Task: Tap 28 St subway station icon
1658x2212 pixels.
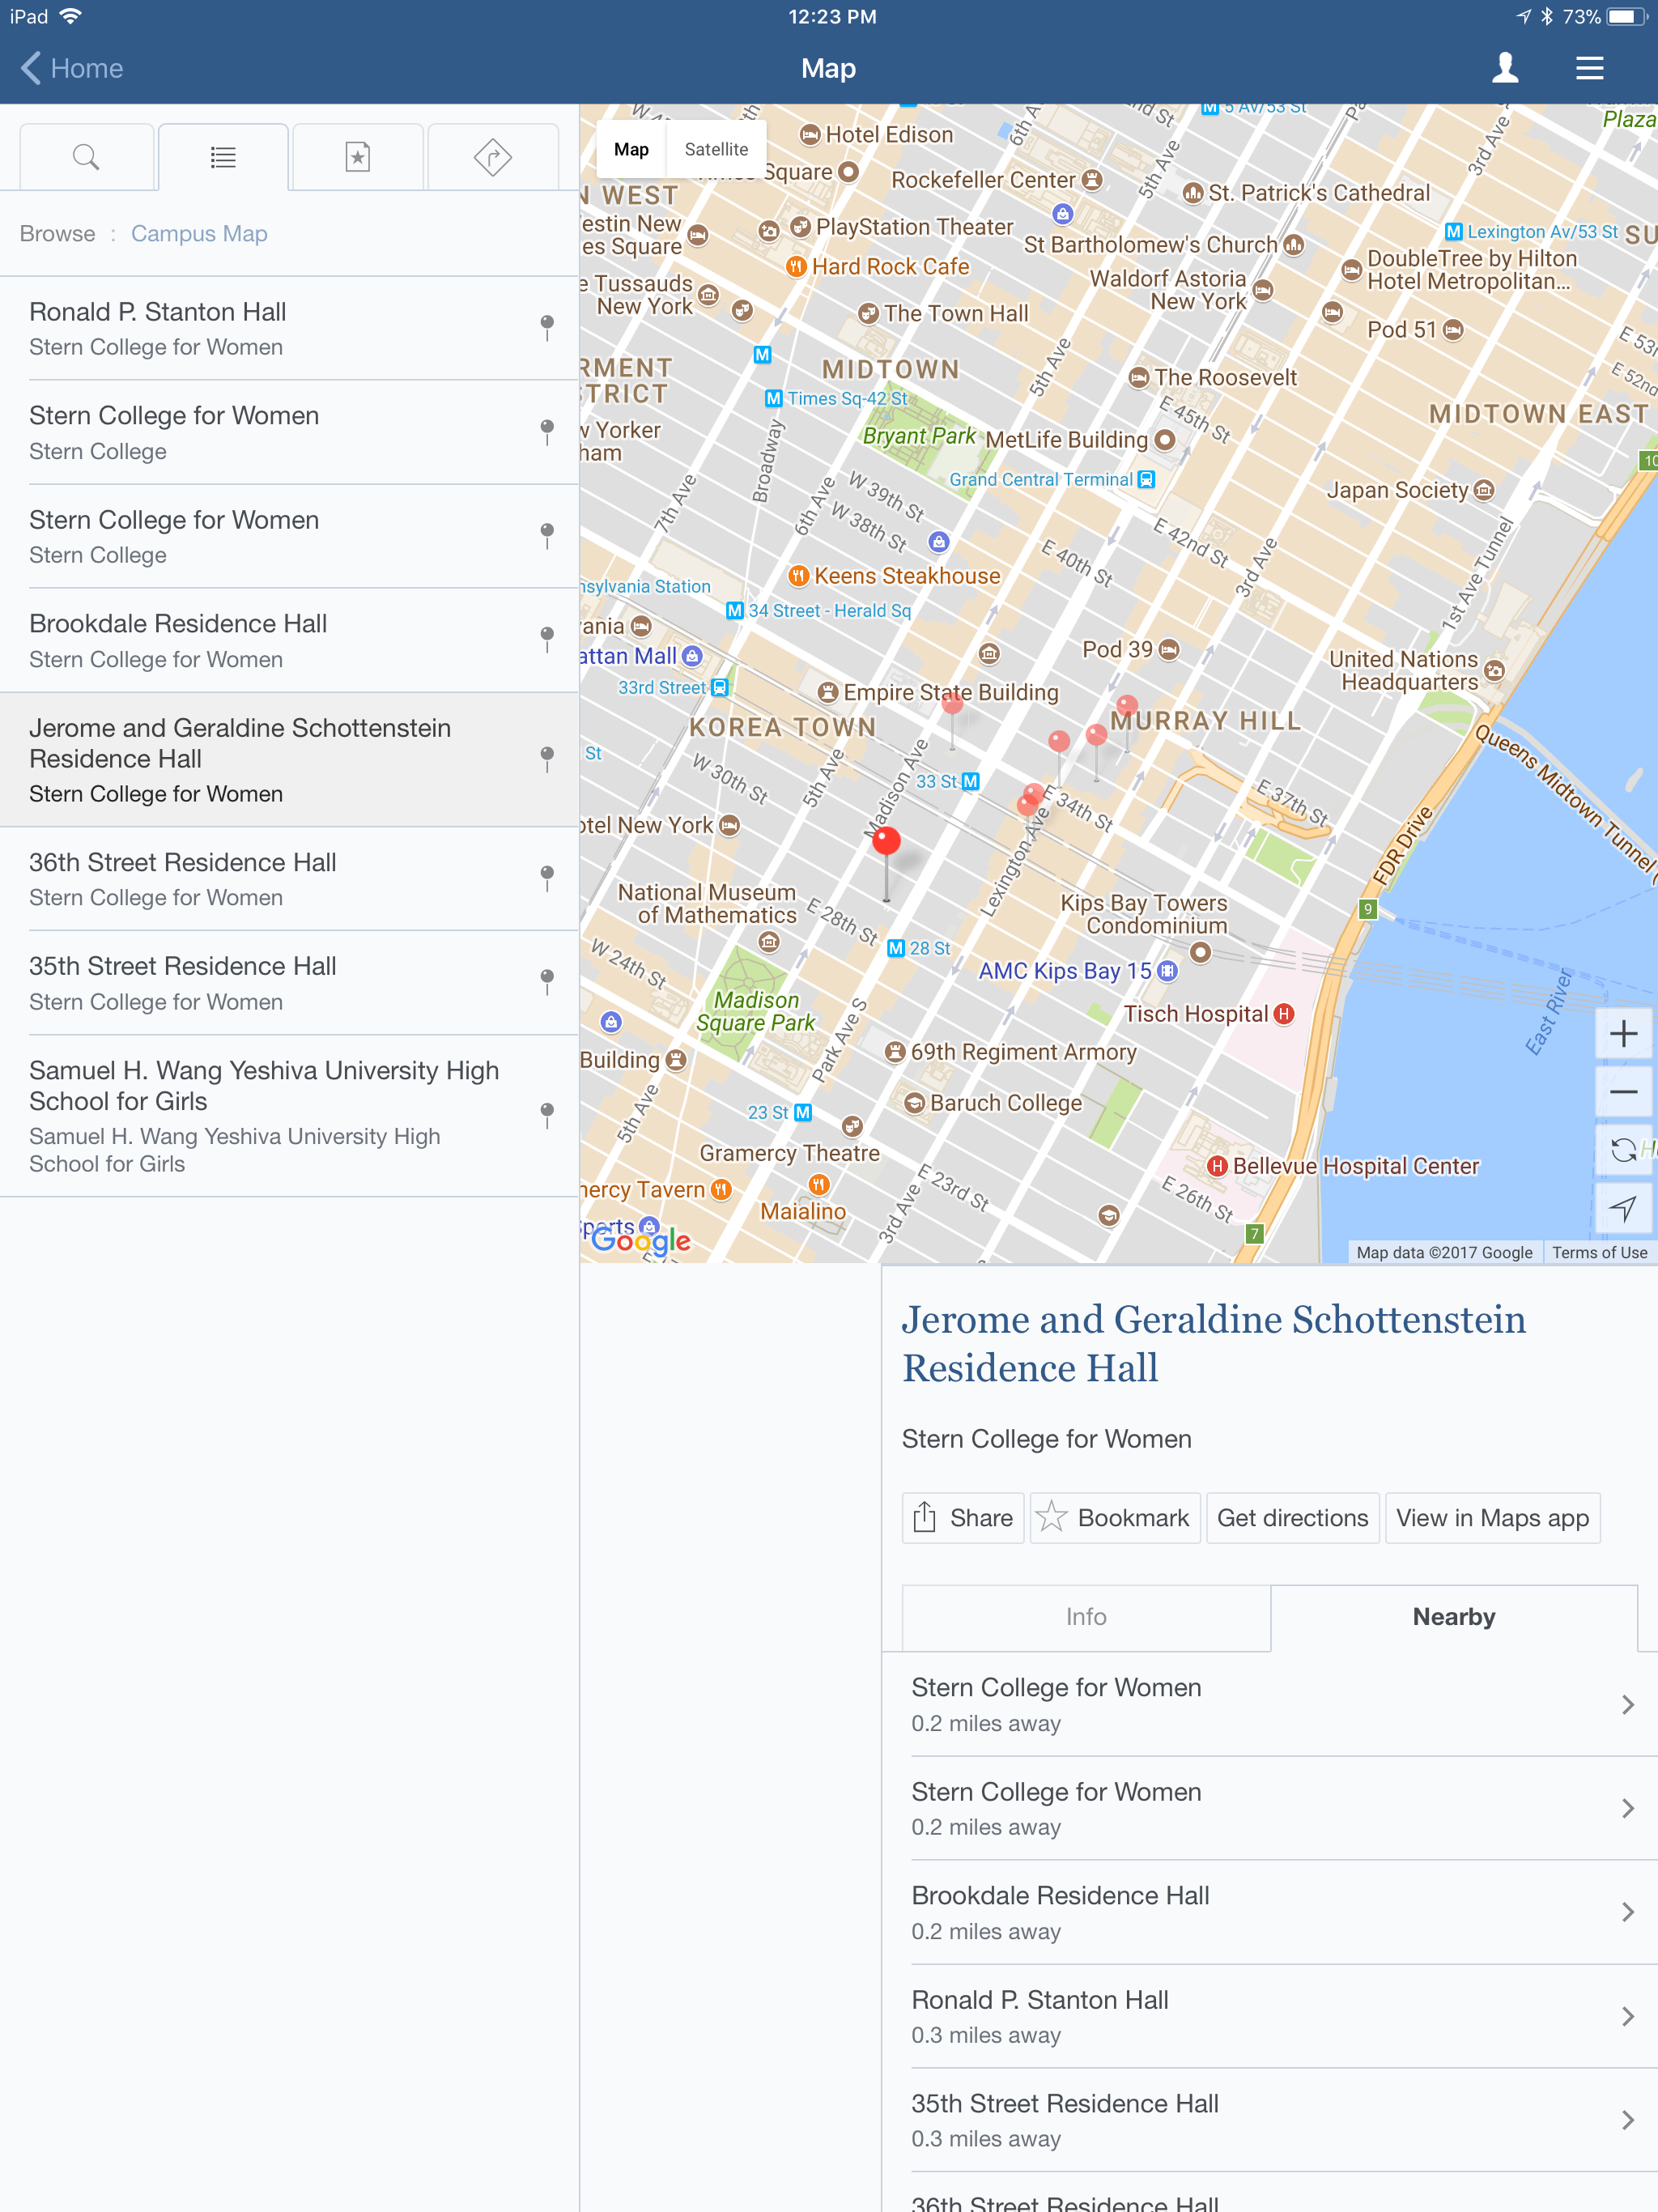Action: pyautogui.click(x=896, y=948)
